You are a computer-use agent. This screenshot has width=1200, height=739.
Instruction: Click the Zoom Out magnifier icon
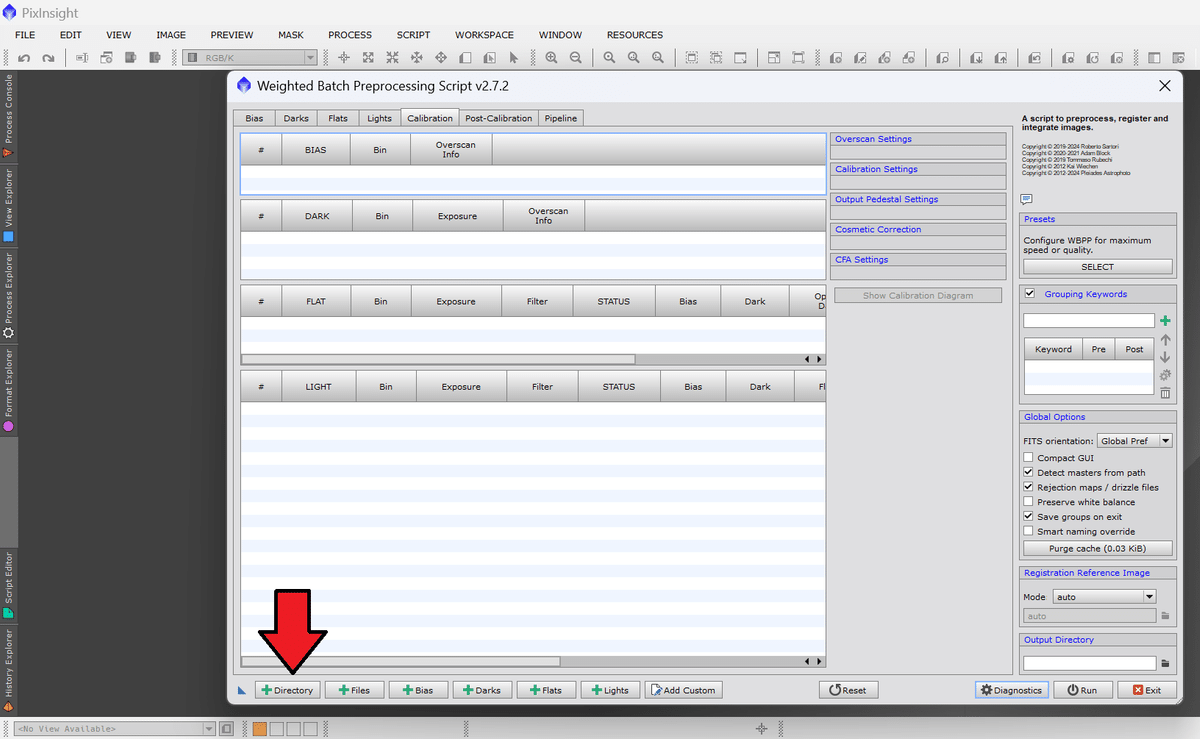tap(576, 58)
